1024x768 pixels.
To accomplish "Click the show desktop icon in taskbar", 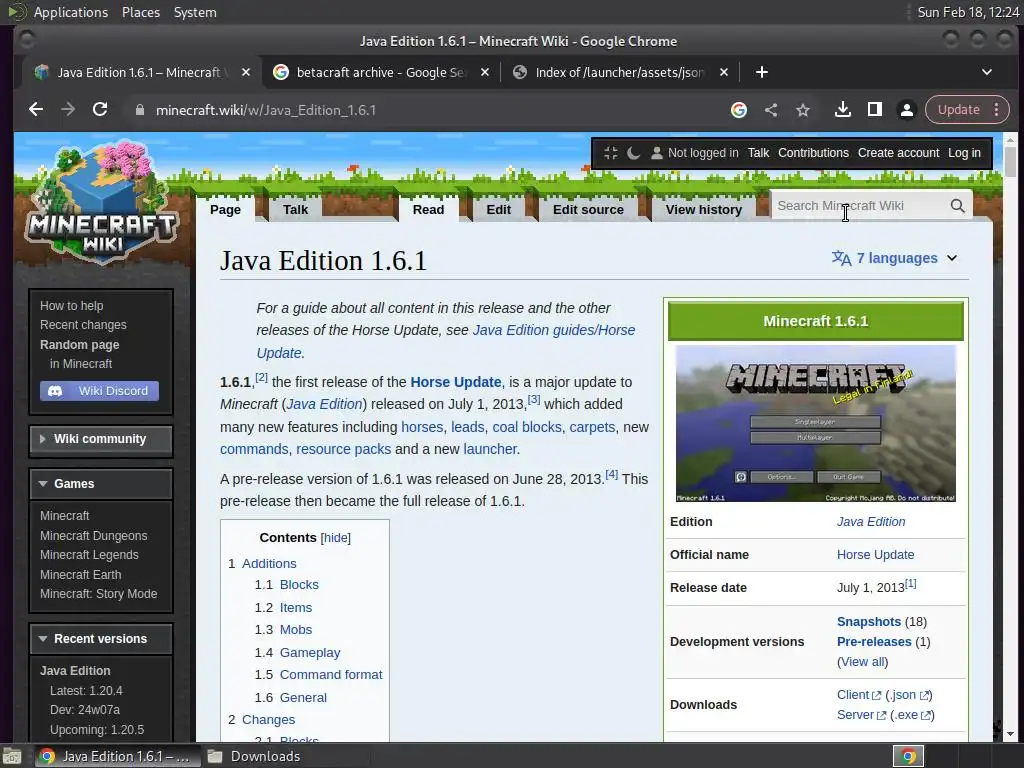I will pos(12,756).
